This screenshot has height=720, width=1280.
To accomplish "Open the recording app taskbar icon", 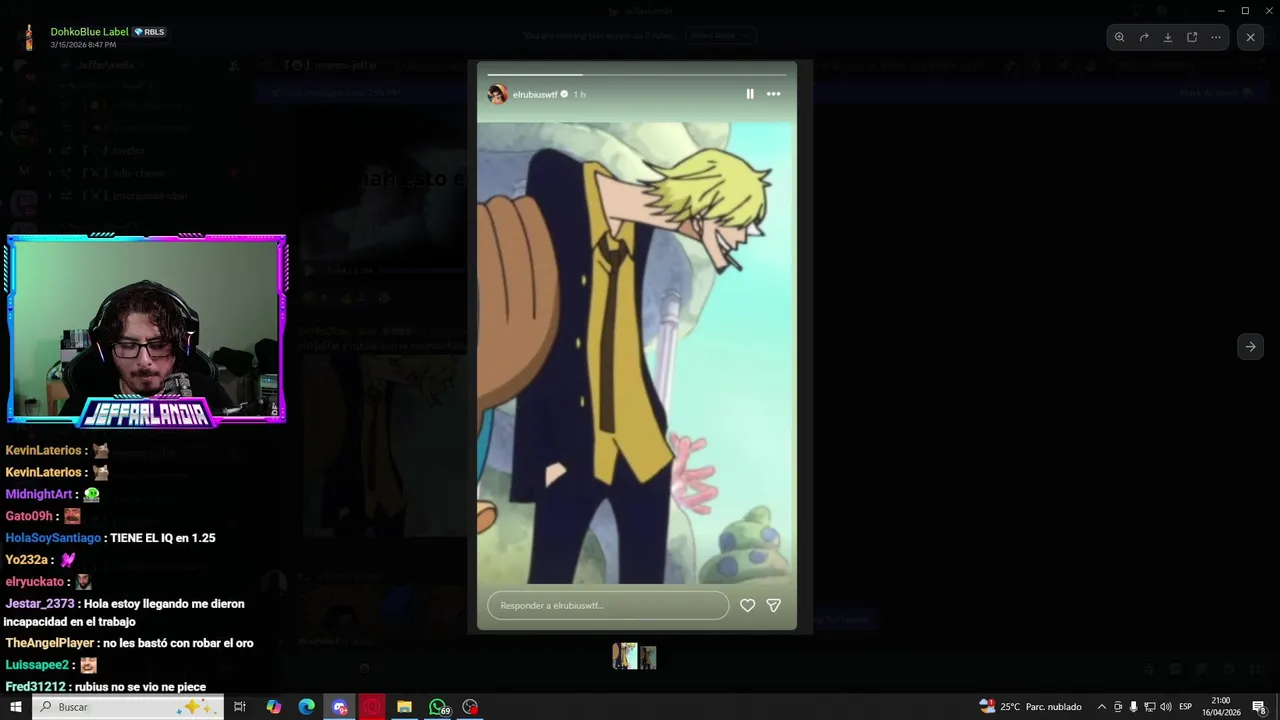I will click(470, 707).
